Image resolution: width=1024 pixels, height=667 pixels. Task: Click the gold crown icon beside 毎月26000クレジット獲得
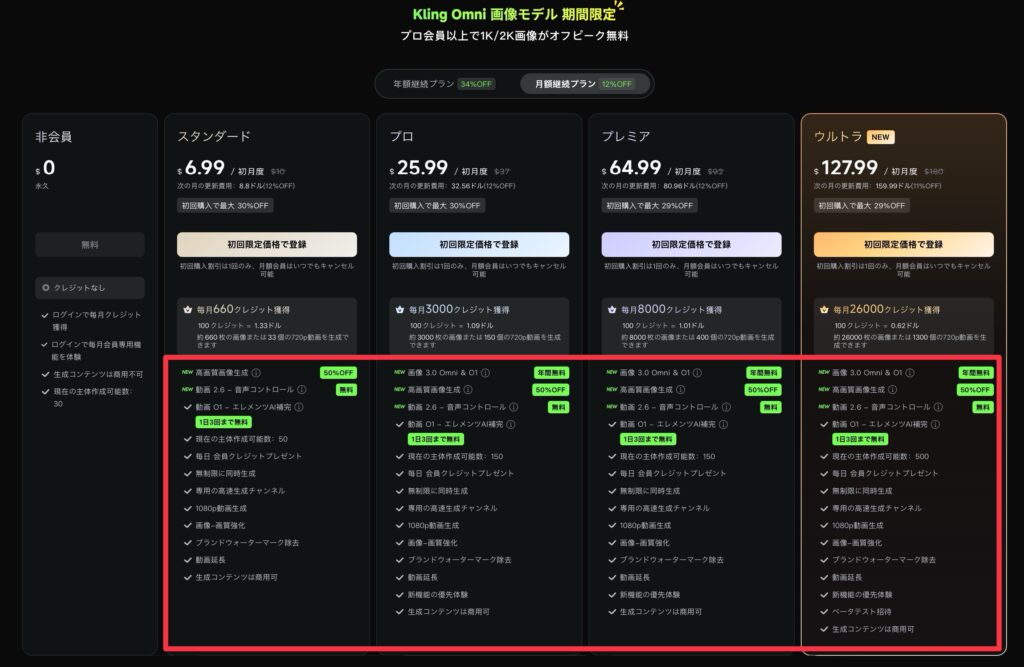(823, 310)
